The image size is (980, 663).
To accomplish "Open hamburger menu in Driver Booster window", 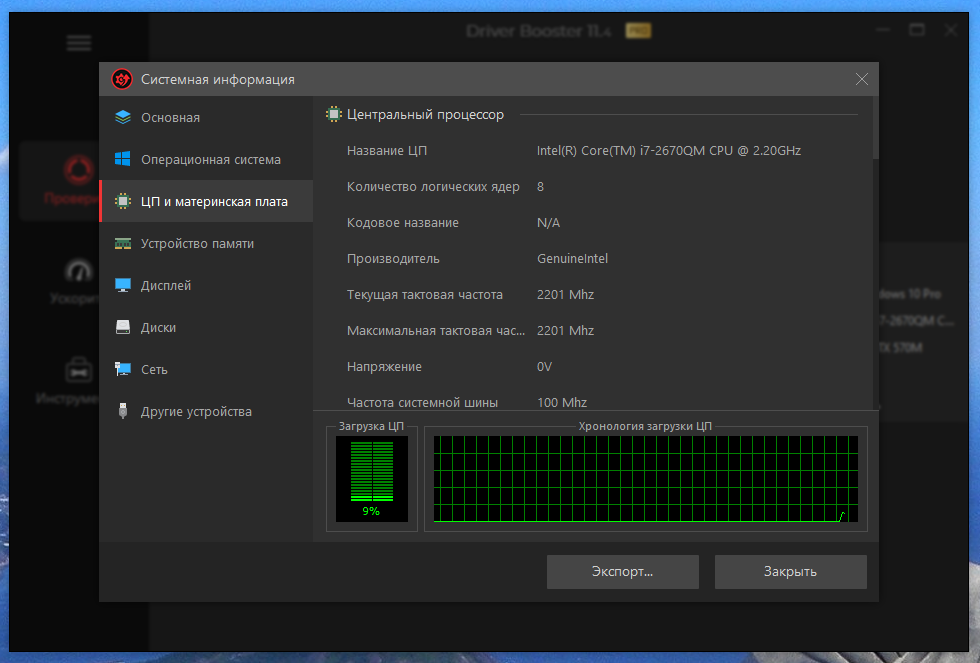I will (79, 43).
